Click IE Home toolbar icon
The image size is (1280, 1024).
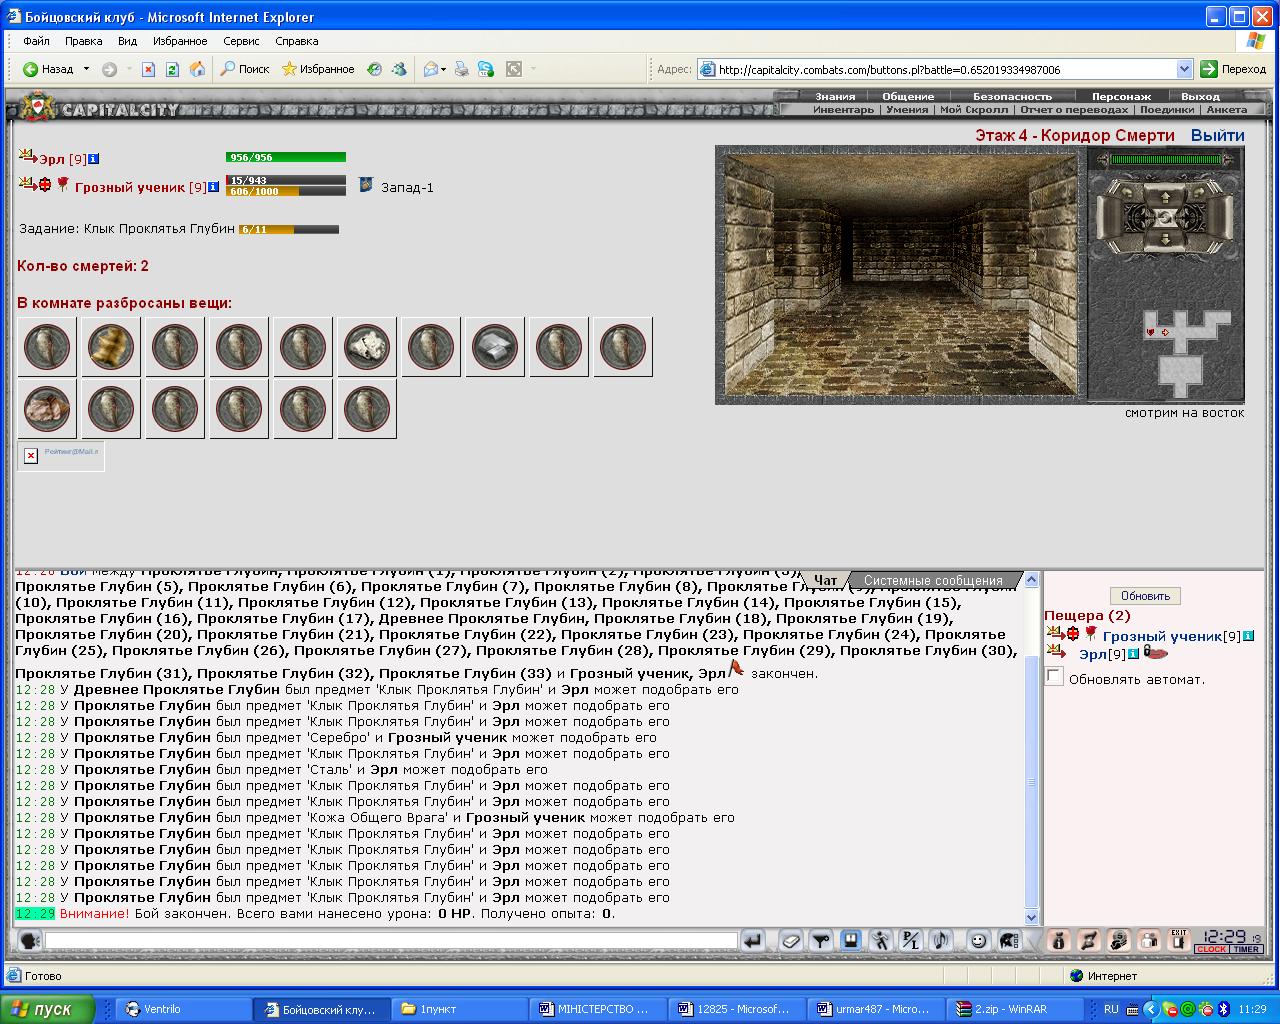197,69
